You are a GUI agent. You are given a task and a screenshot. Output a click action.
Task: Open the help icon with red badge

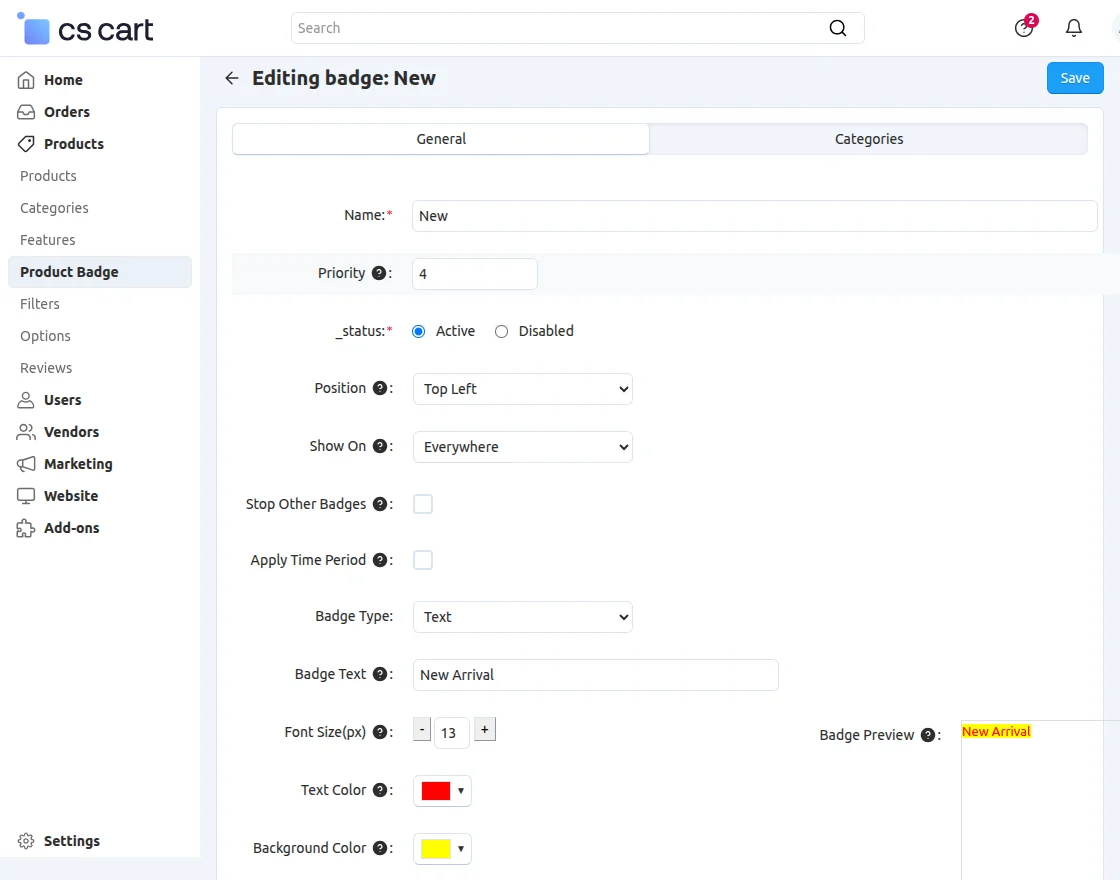pos(1023,28)
